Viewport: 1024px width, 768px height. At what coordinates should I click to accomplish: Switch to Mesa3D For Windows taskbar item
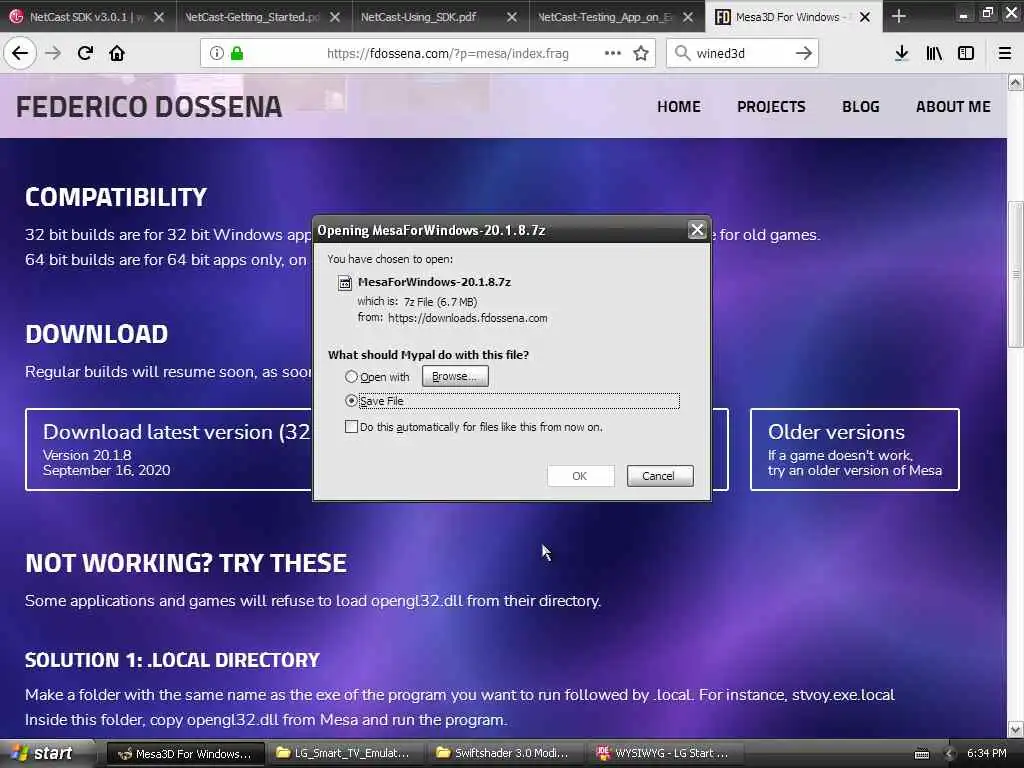coord(185,754)
